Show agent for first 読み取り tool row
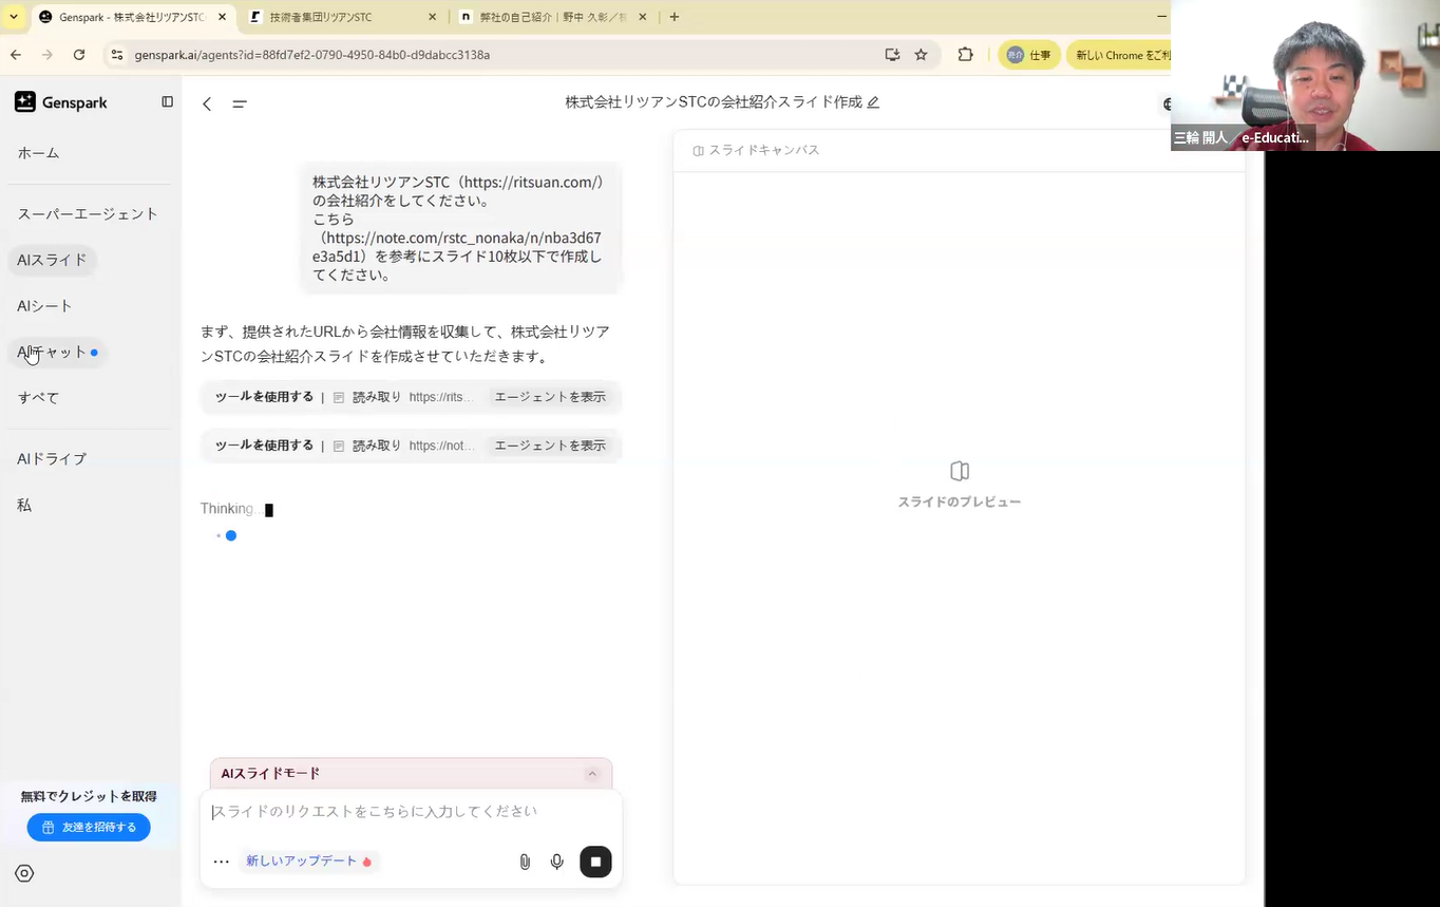 (549, 397)
